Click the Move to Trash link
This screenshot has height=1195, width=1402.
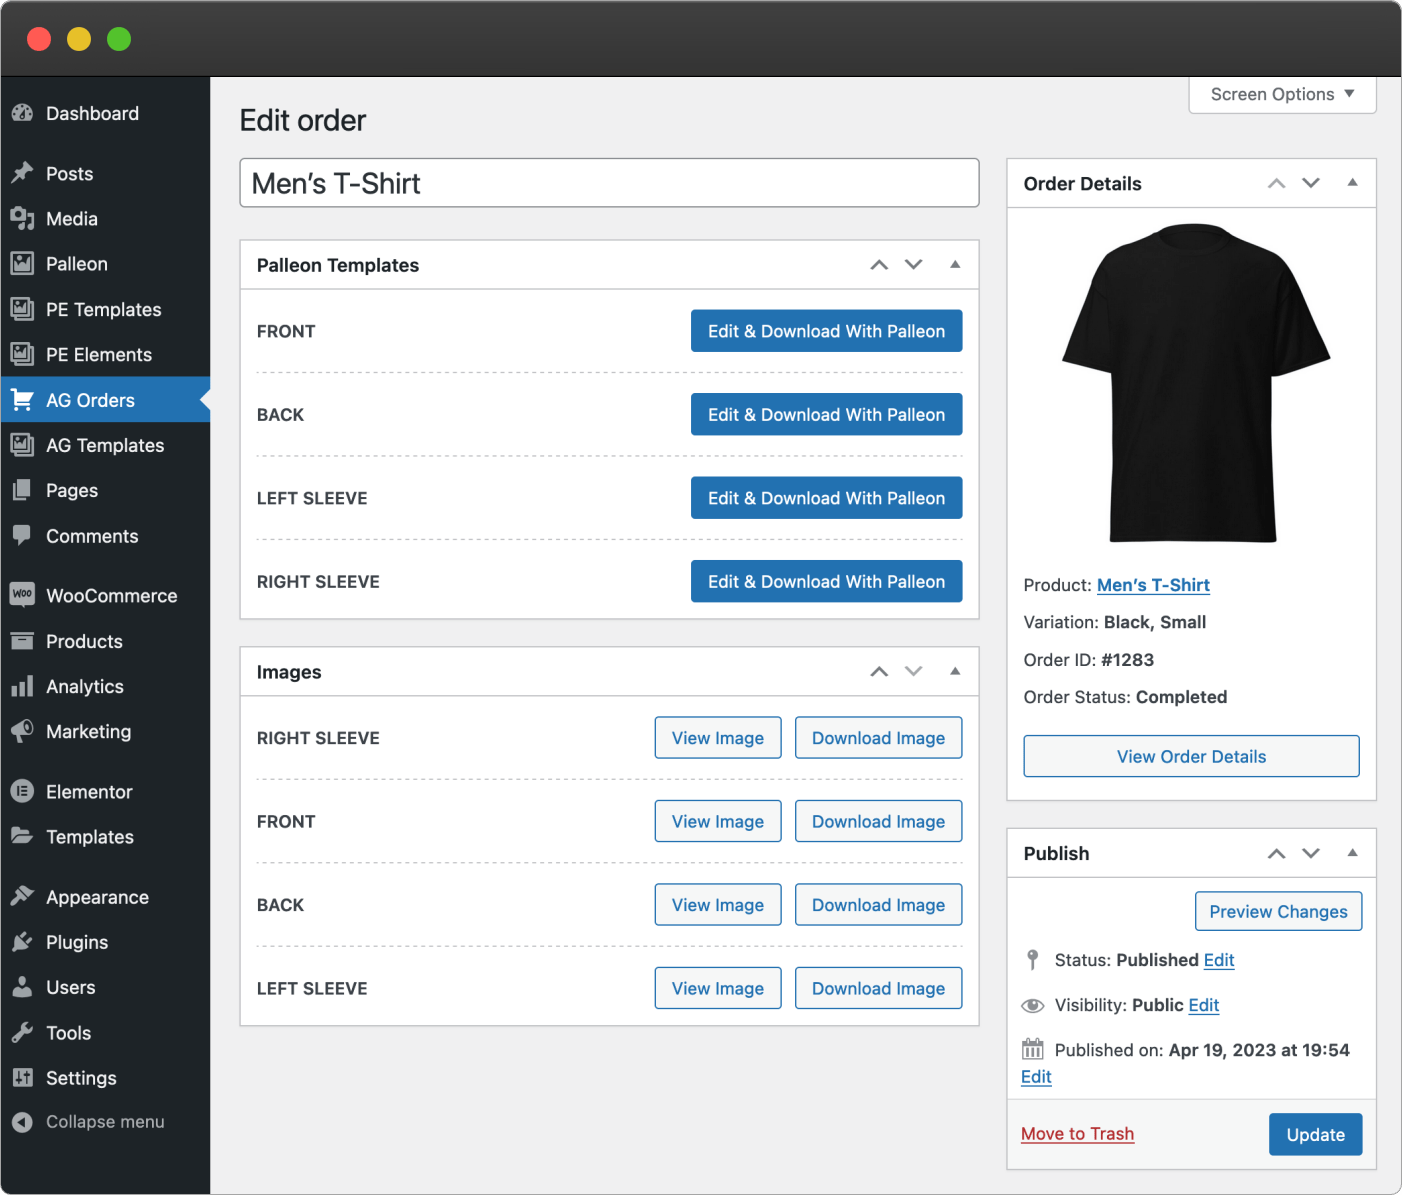click(x=1077, y=1133)
